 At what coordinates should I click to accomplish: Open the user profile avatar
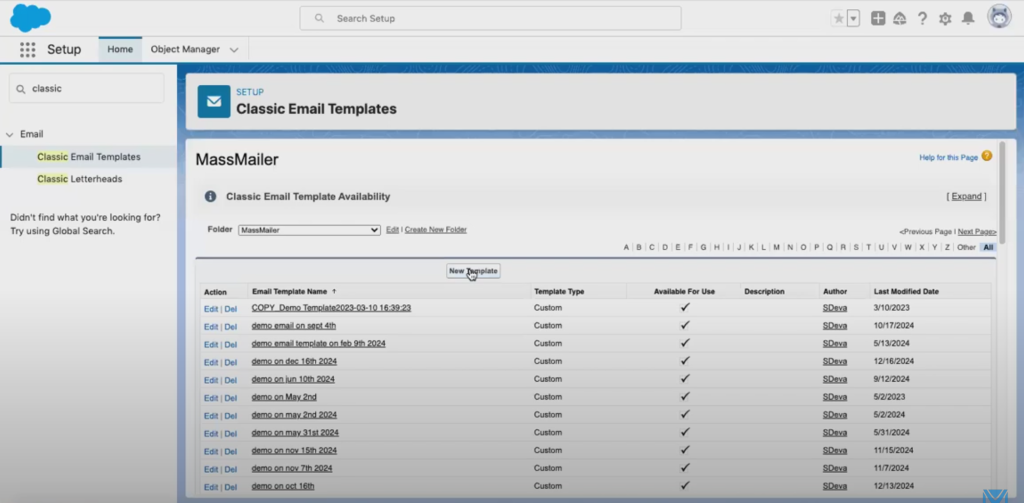[x=999, y=18]
